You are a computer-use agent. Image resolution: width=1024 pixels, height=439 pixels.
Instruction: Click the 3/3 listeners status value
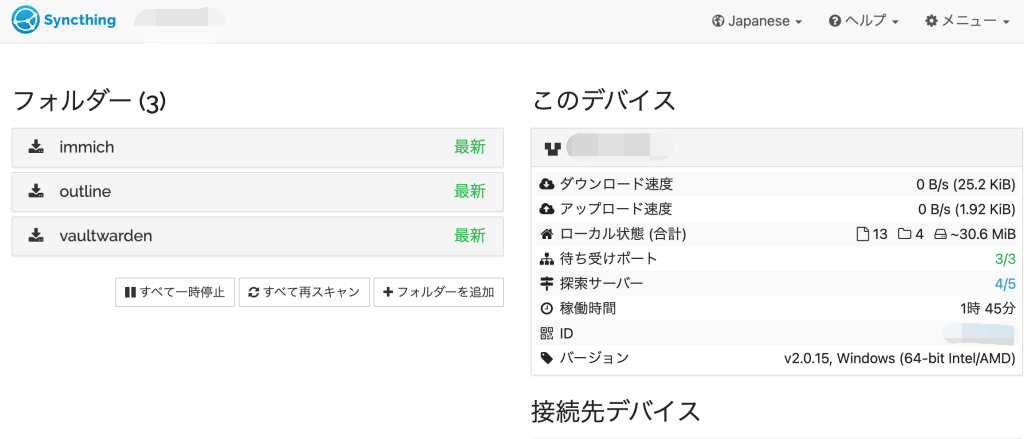coord(1005,259)
